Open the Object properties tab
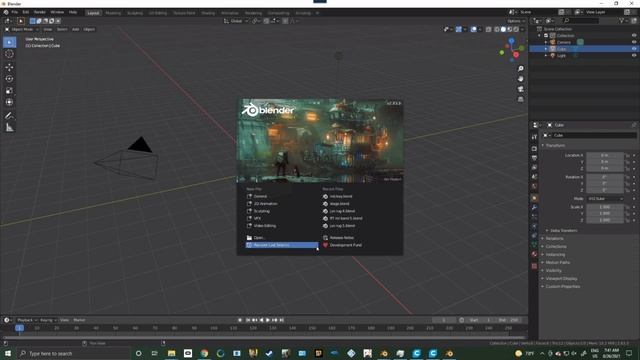640x360 pixels. (534, 198)
